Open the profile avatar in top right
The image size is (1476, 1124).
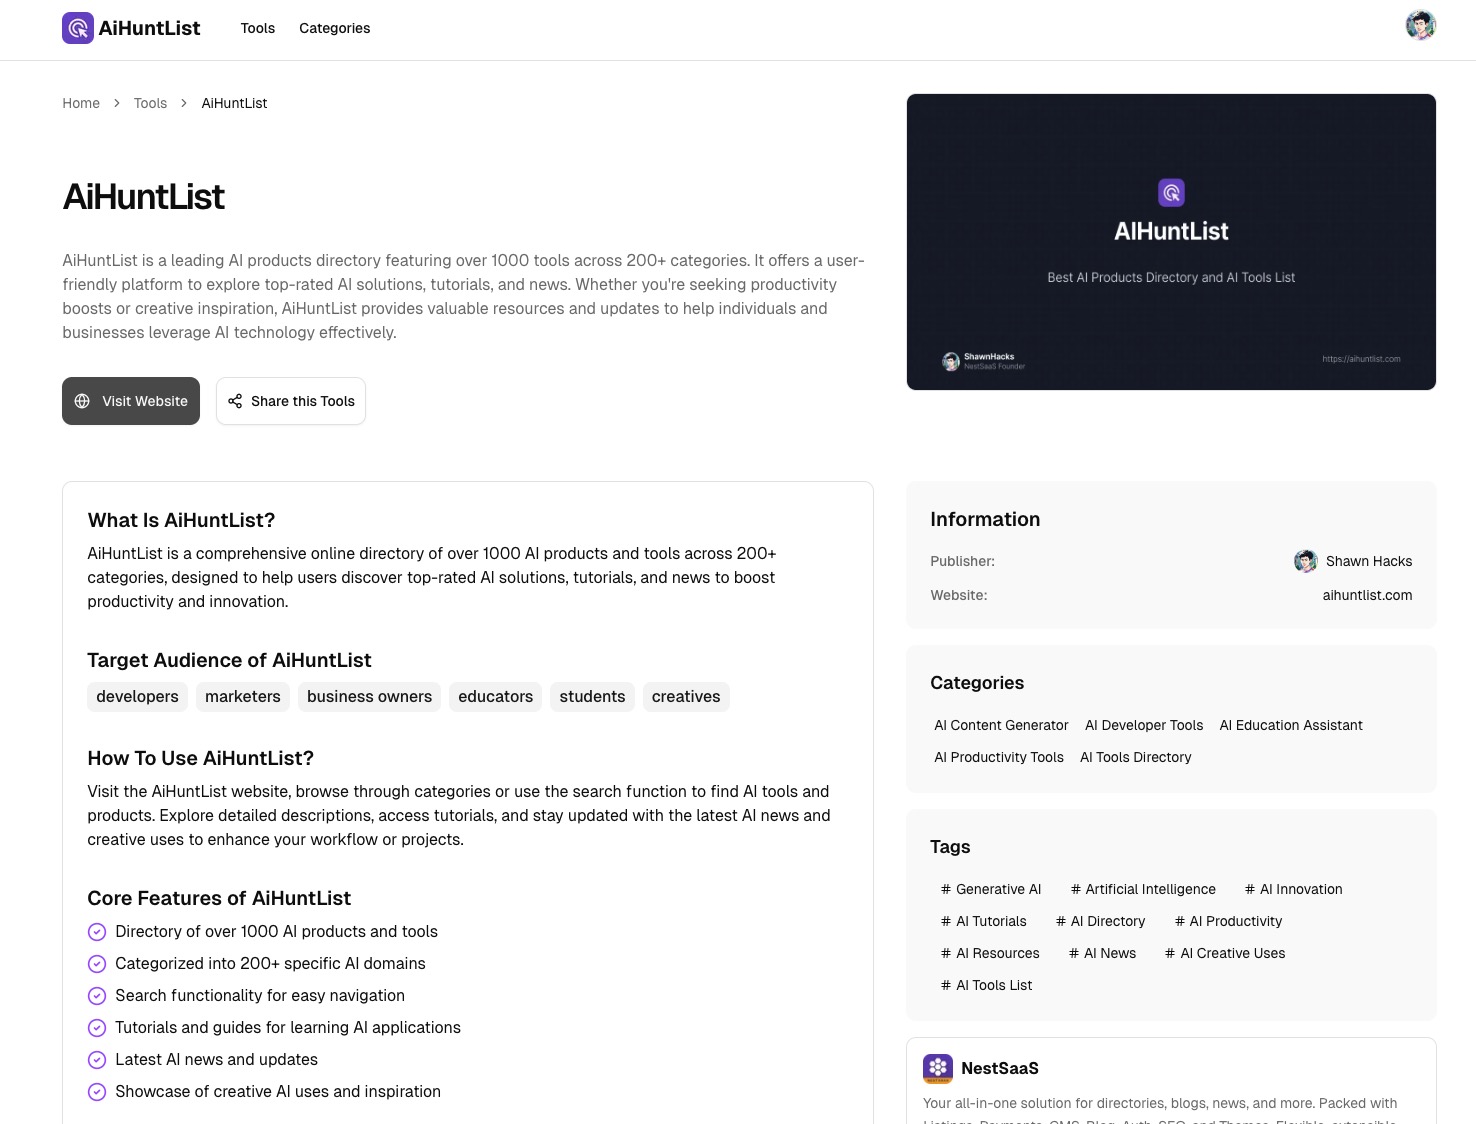tap(1420, 25)
